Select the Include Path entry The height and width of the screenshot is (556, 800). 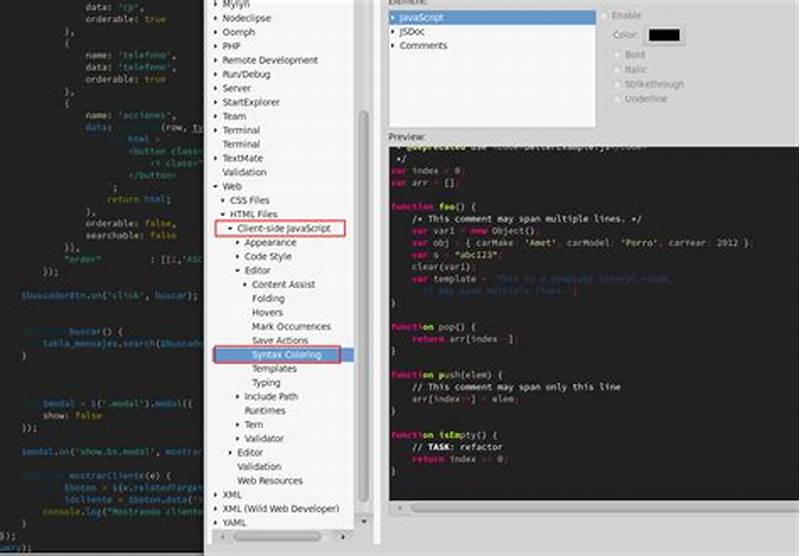[x=271, y=397]
